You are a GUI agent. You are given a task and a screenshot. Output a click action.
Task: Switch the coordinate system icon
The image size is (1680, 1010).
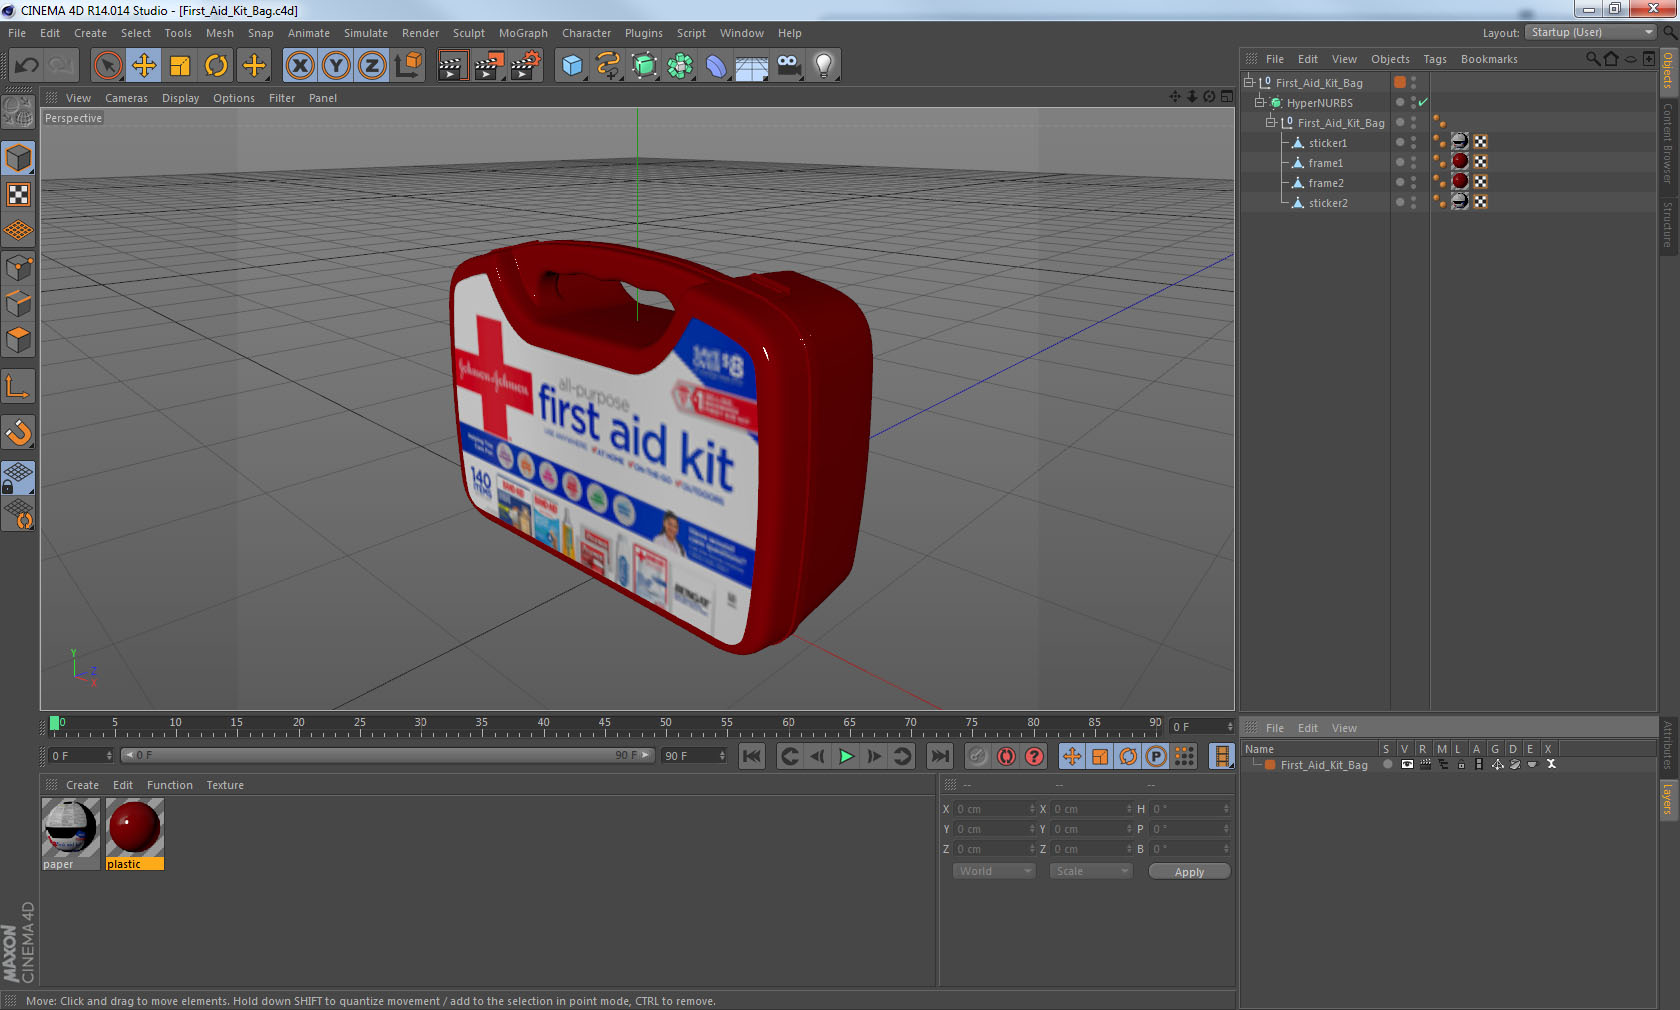coord(408,66)
